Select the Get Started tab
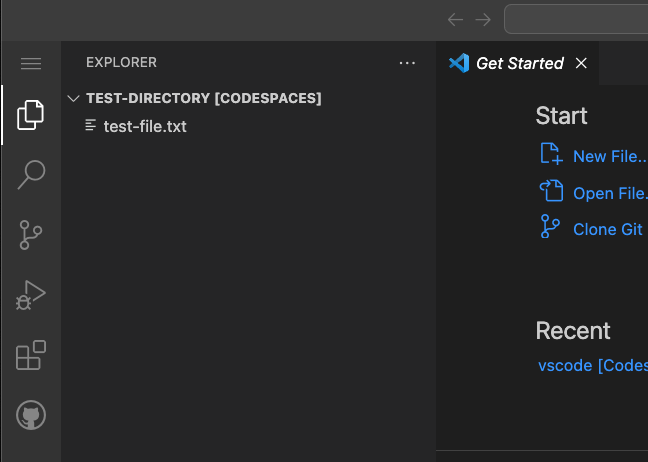The height and width of the screenshot is (462, 648). point(519,63)
